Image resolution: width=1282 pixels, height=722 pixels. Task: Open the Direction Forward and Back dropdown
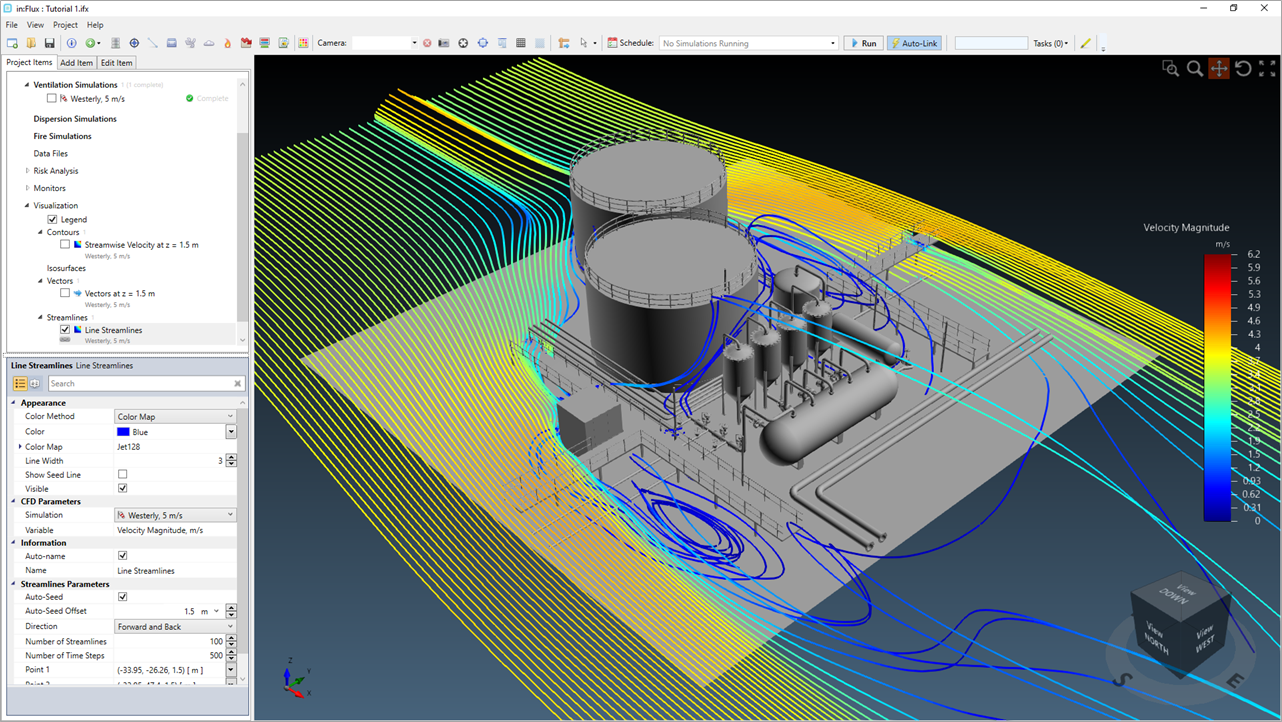coord(175,627)
